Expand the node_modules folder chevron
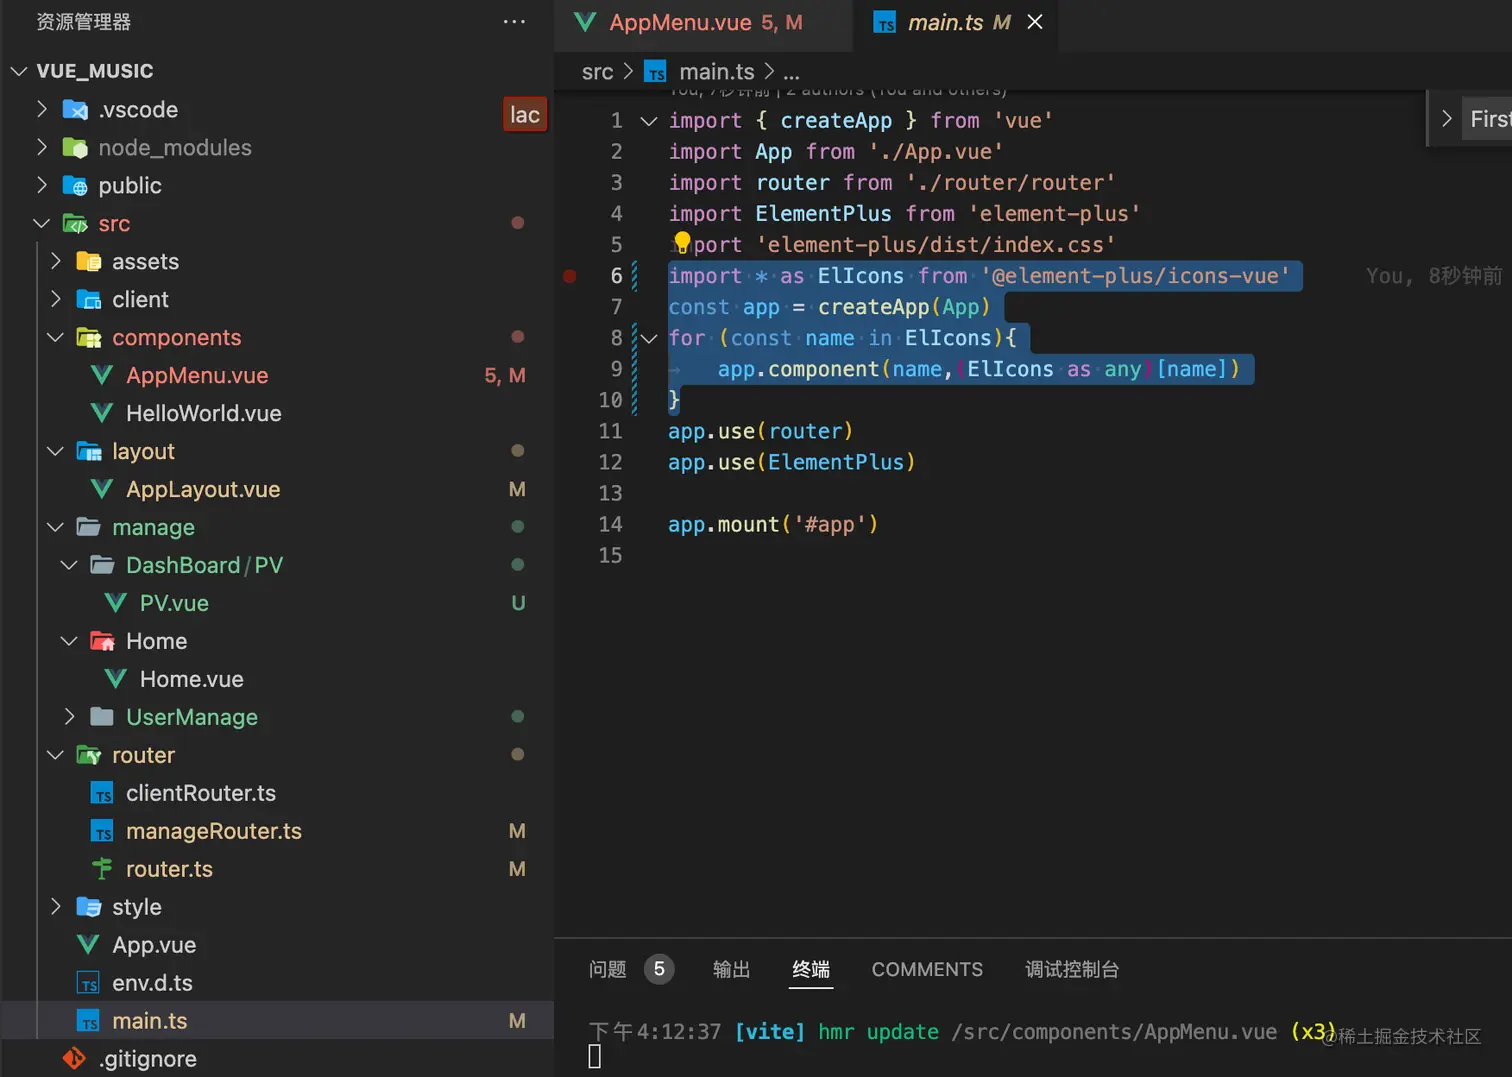 [x=41, y=147]
